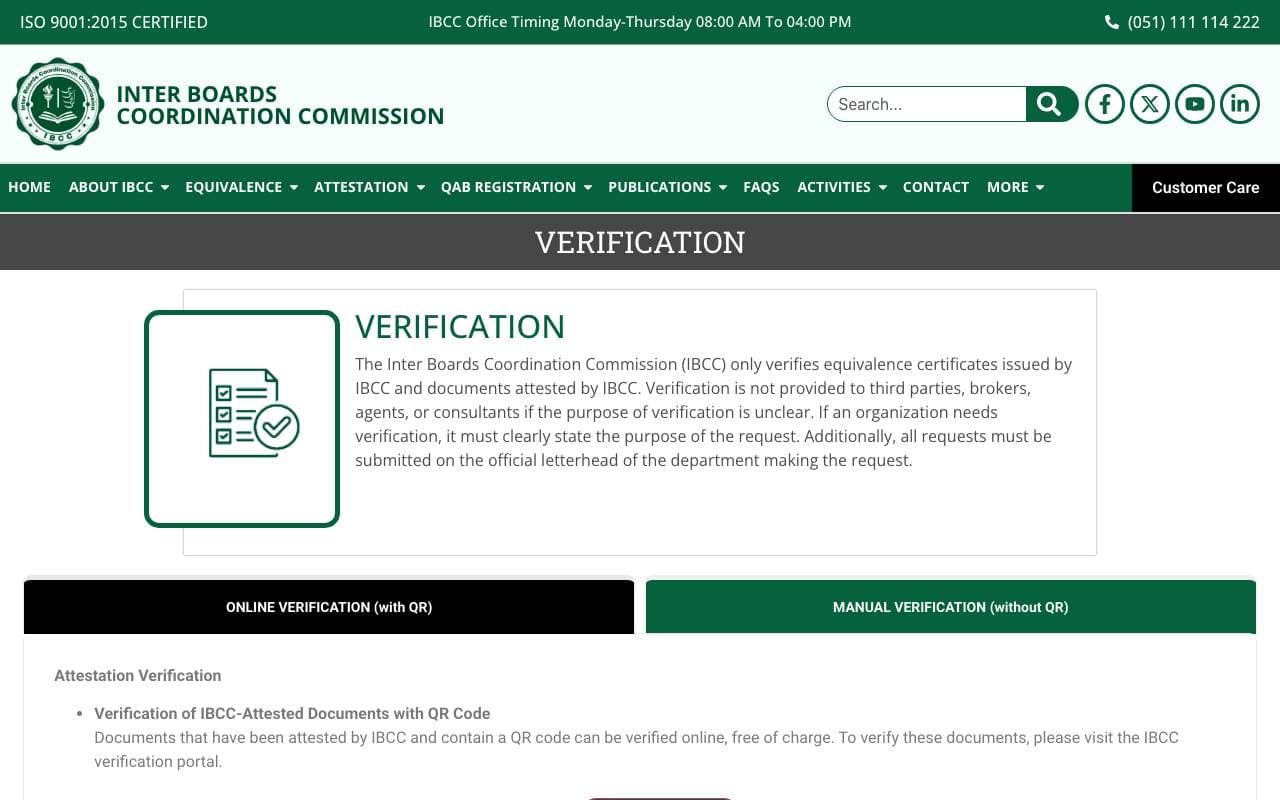Open the YouTube social icon
The height and width of the screenshot is (800, 1280).
pos(1195,104)
